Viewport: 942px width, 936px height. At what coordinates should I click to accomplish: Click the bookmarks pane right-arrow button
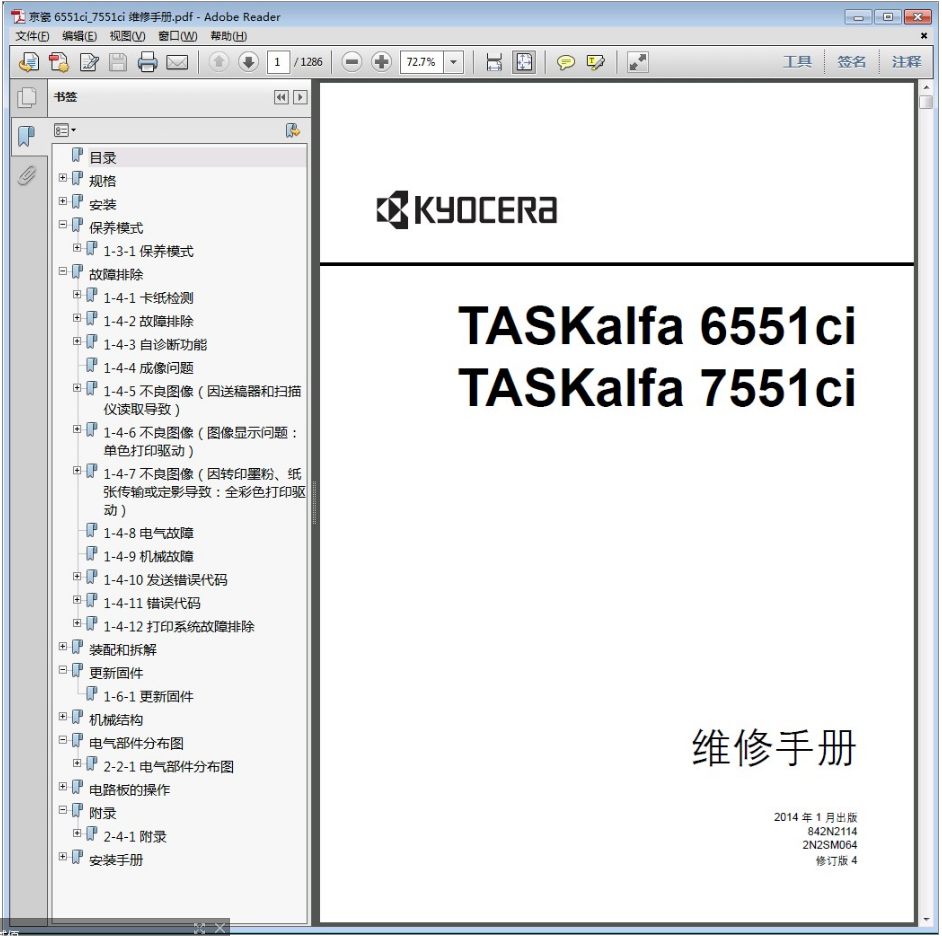click(300, 97)
